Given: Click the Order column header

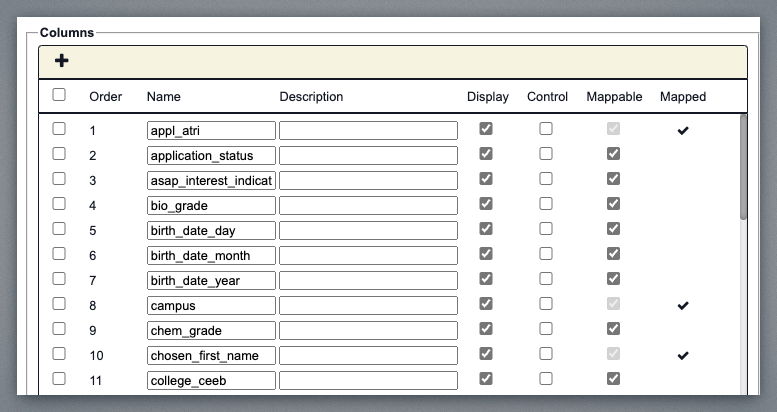Looking at the screenshot, I should click(106, 97).
